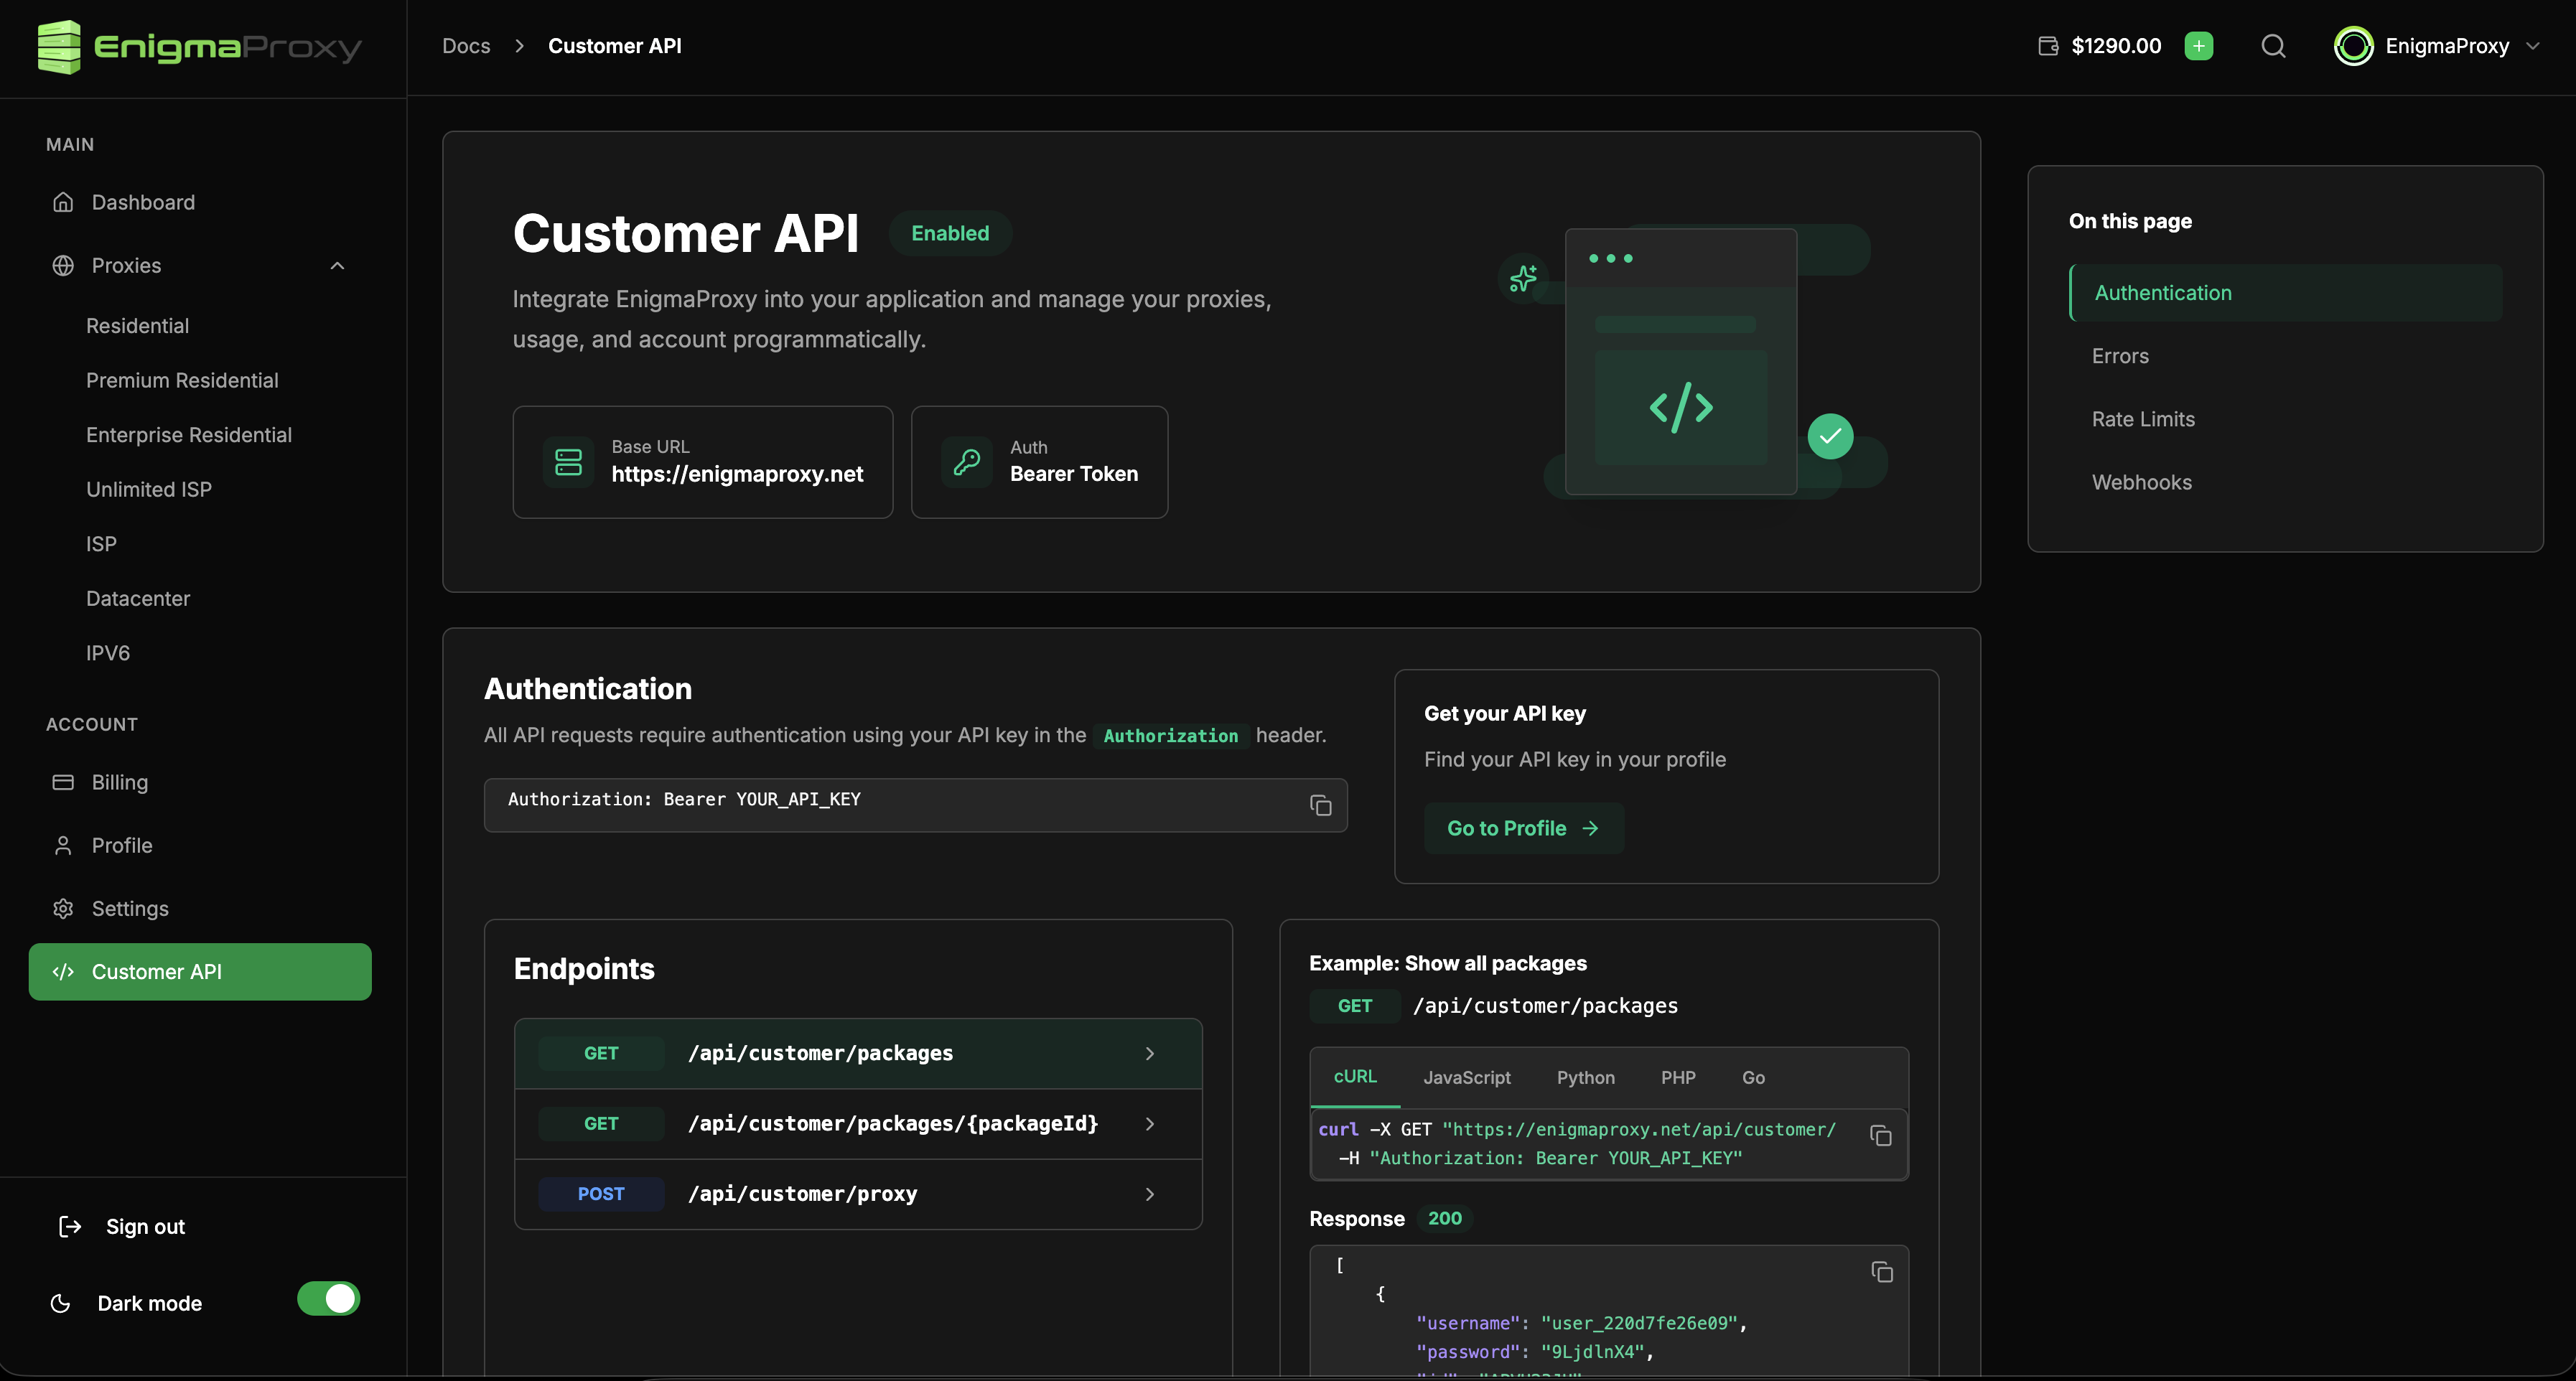Copy the Authorization Bearer header
Image resolution: width=2576 pixels, height=1381 pixels.
[1321, 805]
